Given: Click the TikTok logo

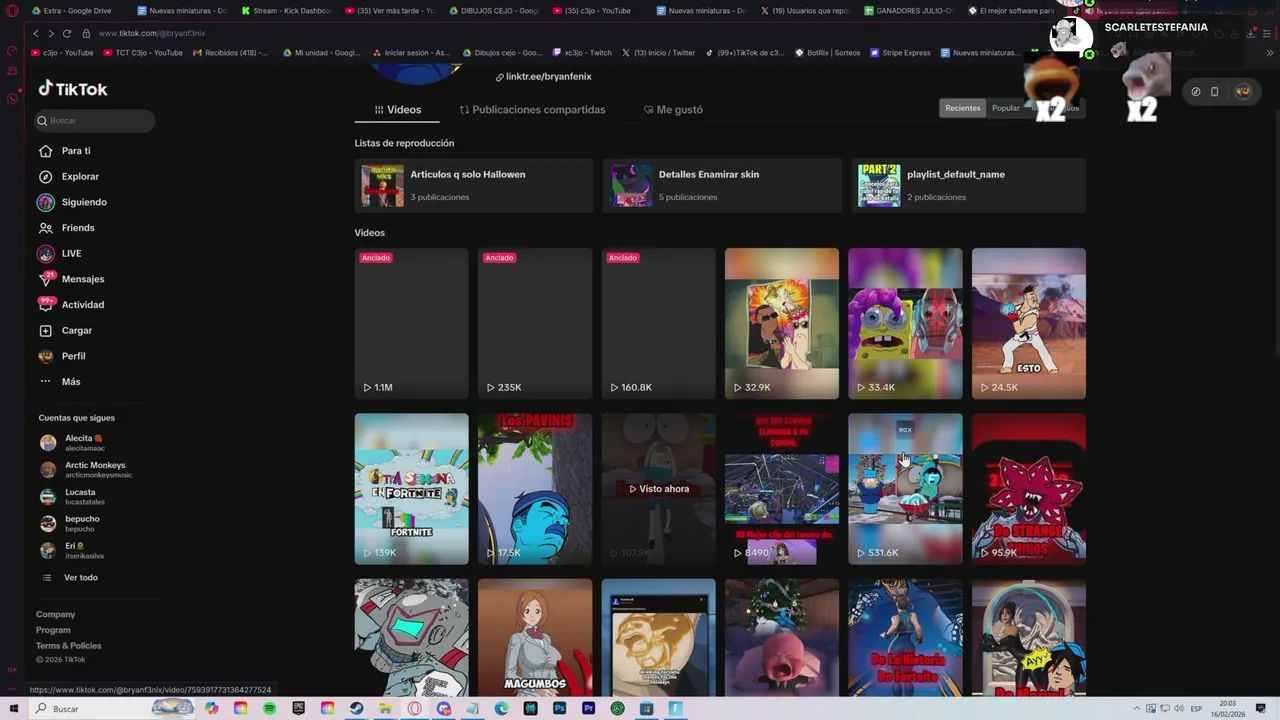Looking at the screenshot, I should [x=73, y=89].
